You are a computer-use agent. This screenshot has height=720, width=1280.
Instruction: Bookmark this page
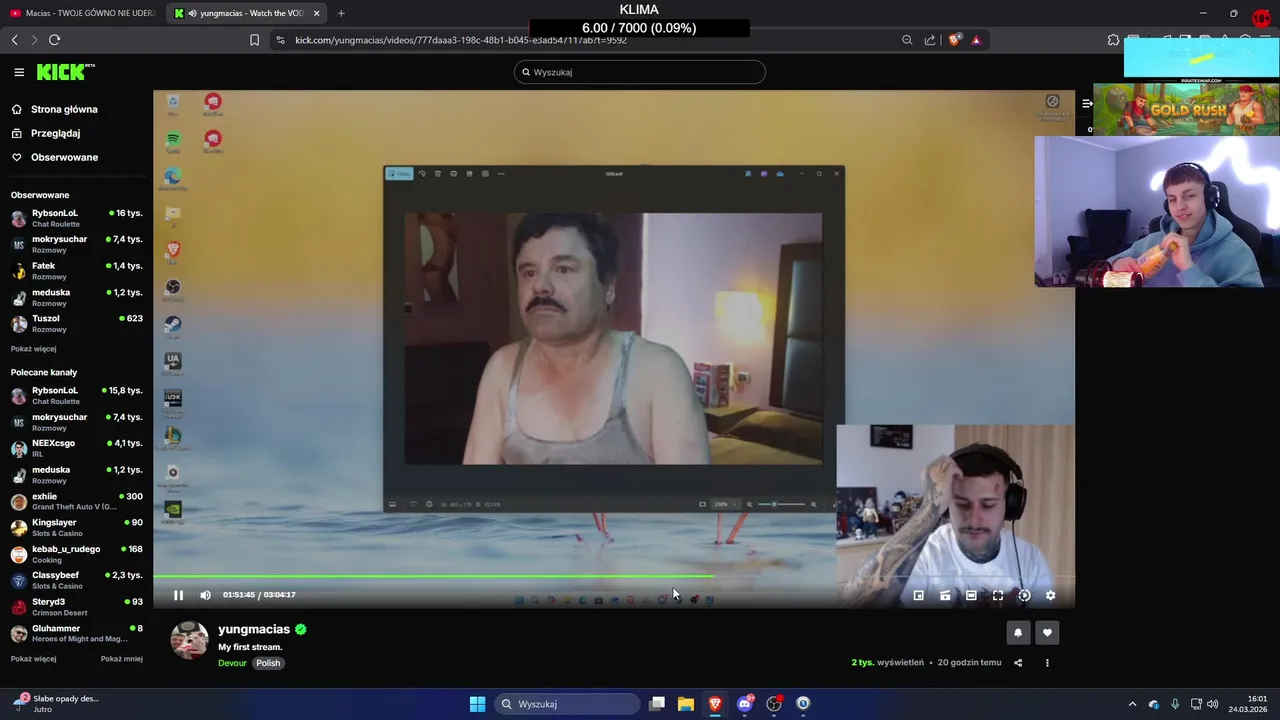coord(254,40)
